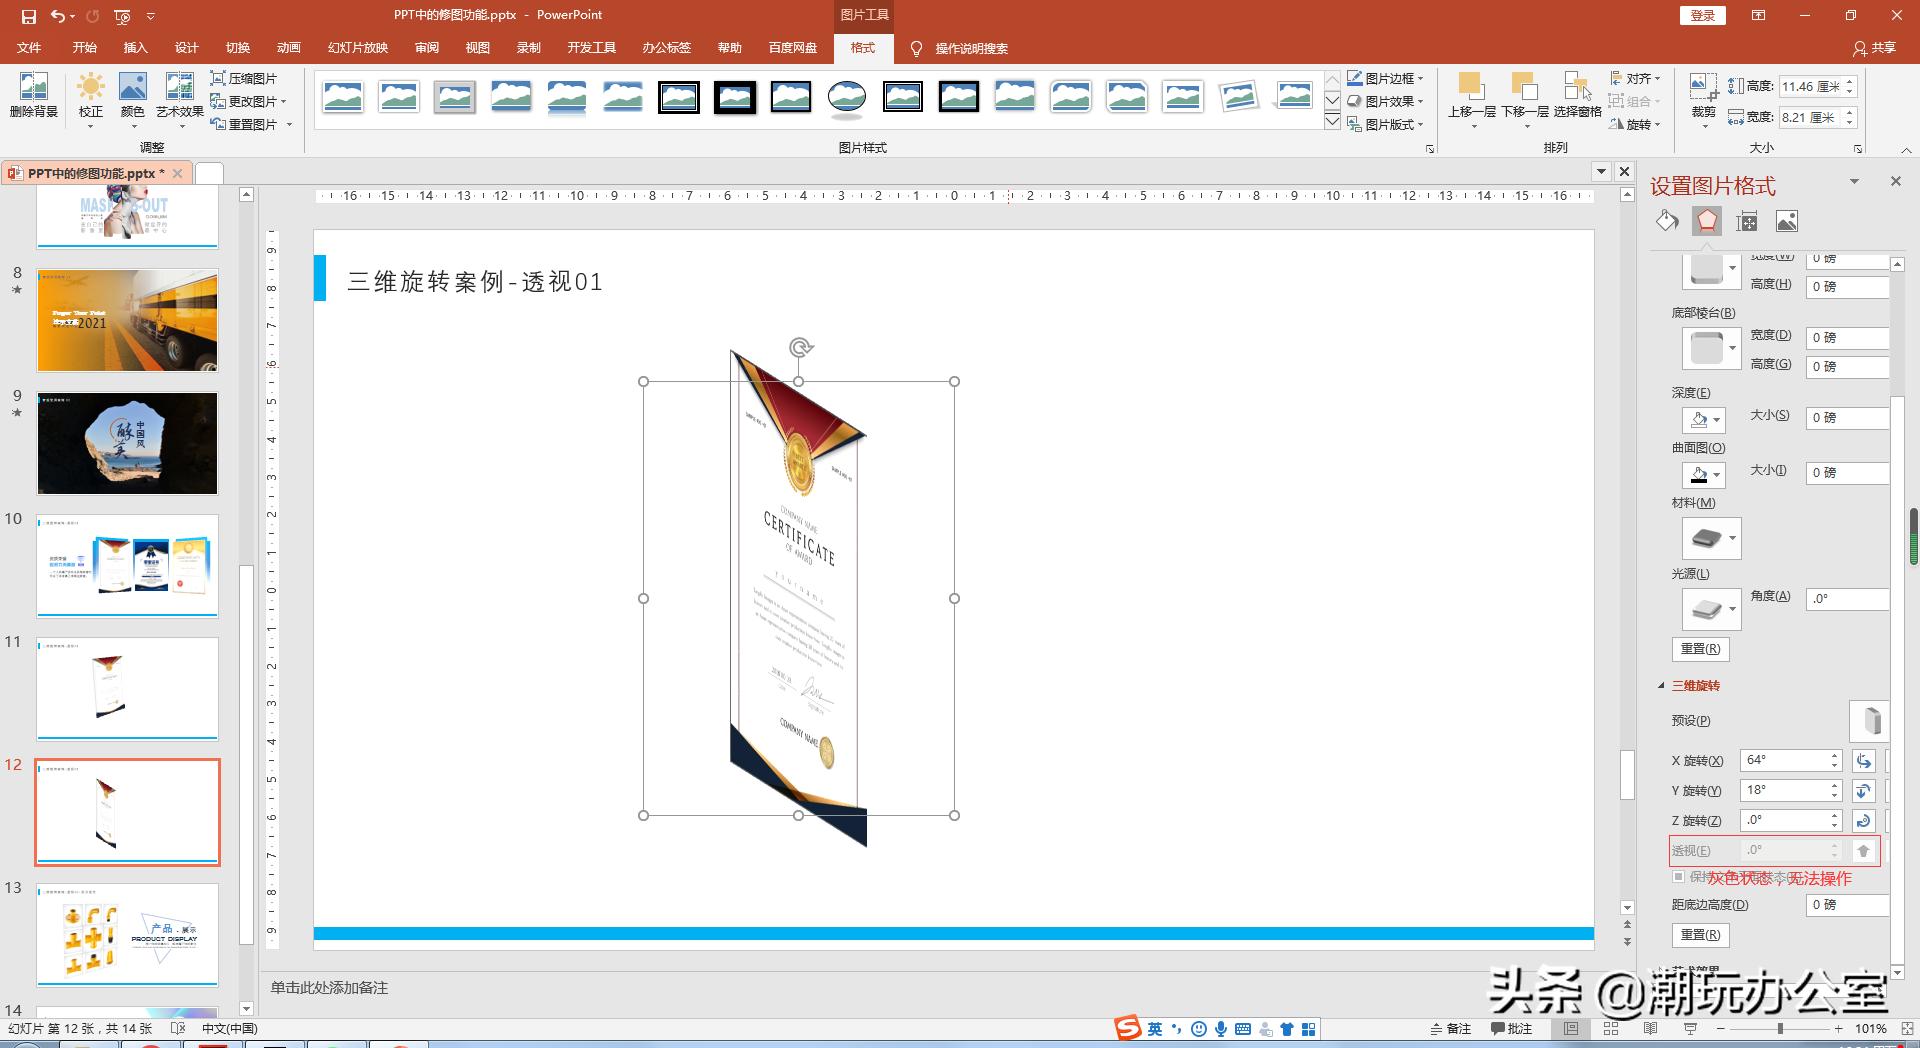Open the Artistic Effects (艺术效果) tool

tap(179, 95)
